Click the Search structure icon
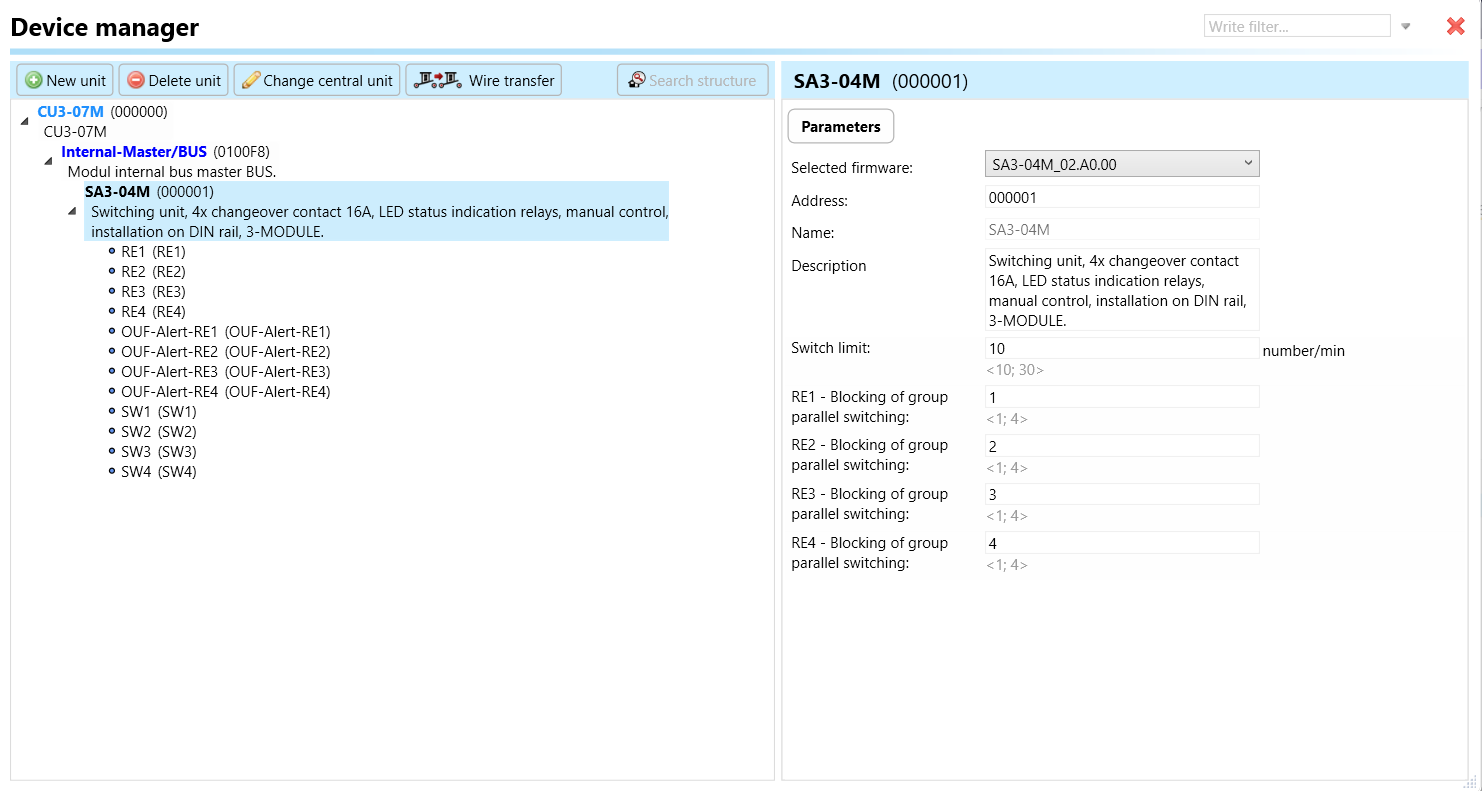Image resolution: width=1482 pixels, height=791 pixels. [x=636, y=80]
